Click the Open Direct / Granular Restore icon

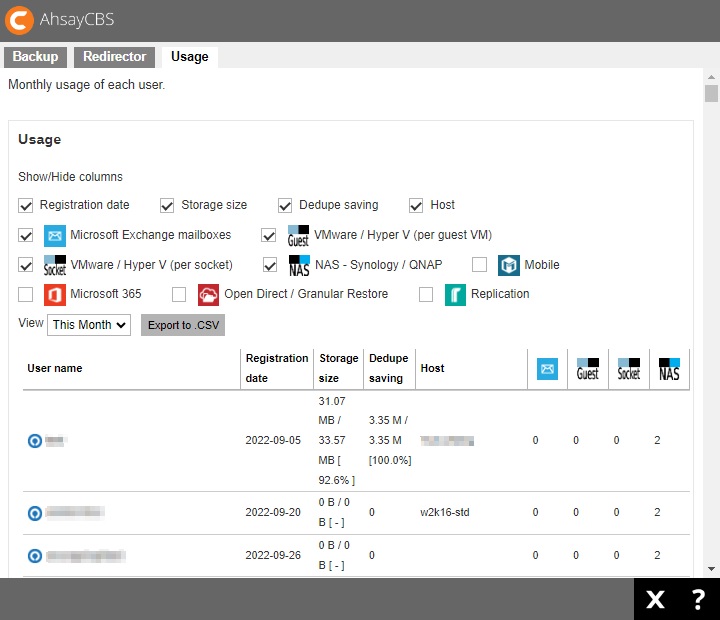[x=208, y=294]
